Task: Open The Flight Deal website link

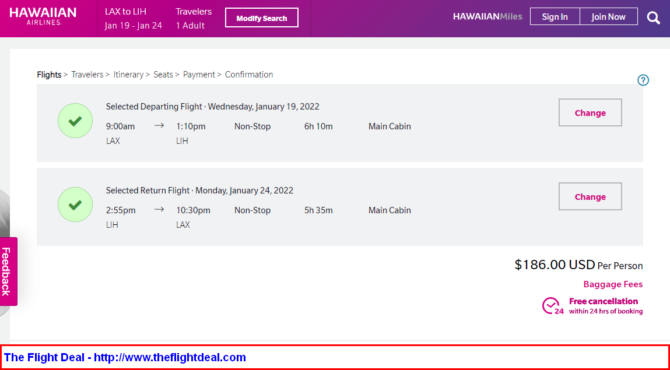Action: click(x=125, y=358)
